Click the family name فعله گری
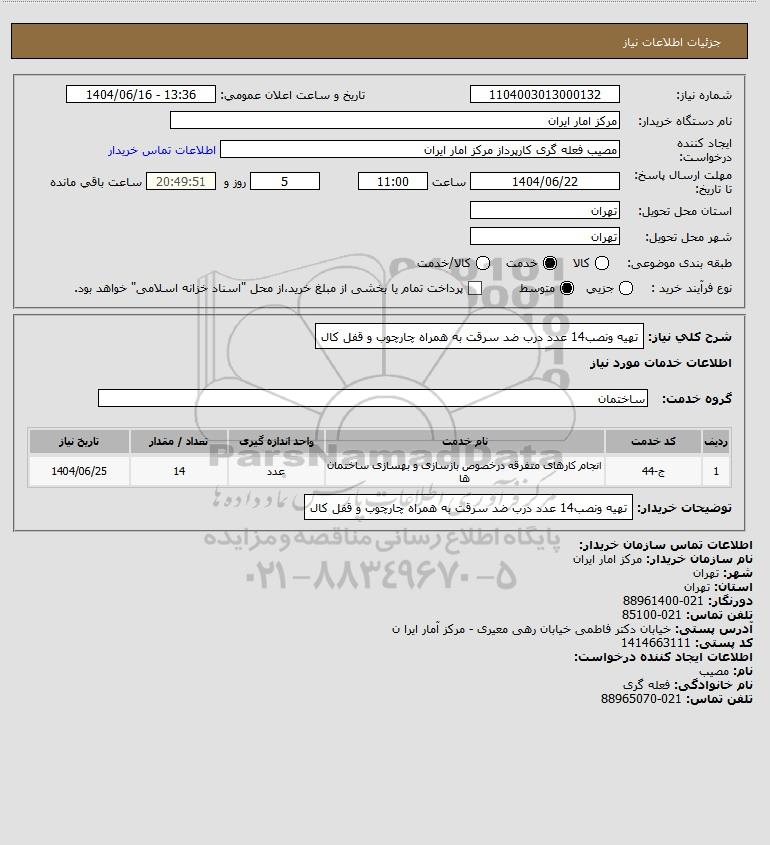The image size is (770, 845). click(x=647, y=685)
